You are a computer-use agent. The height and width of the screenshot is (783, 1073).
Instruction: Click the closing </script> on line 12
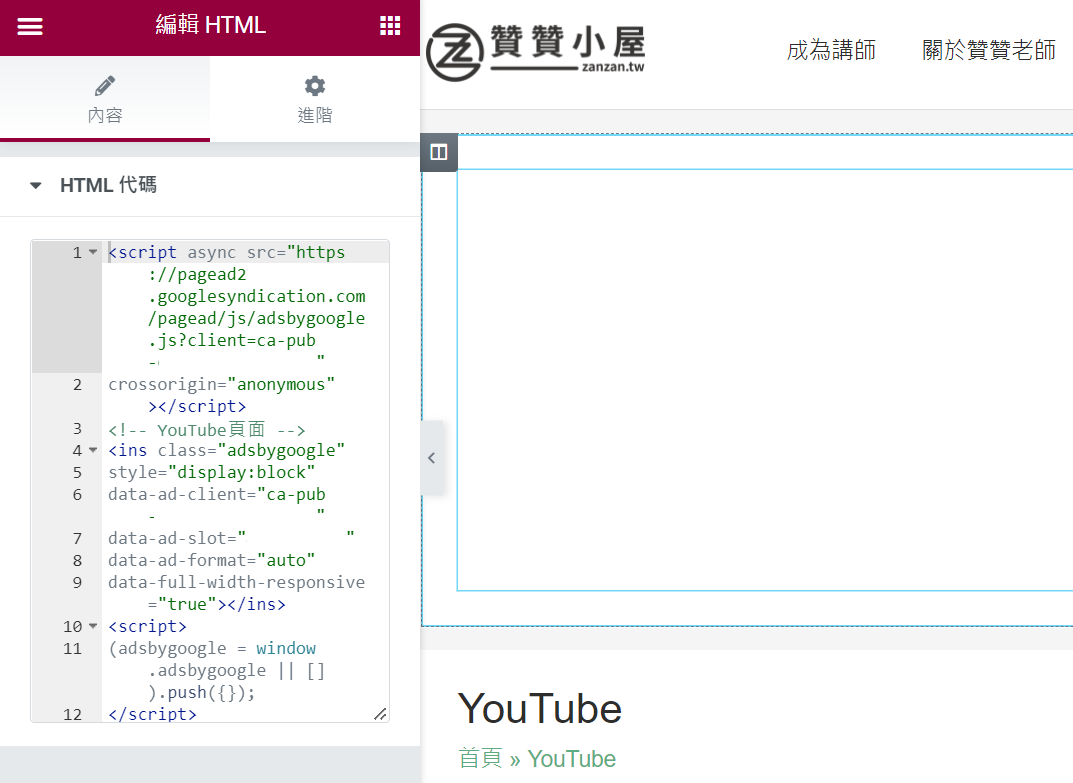click(x=152, y=714)
